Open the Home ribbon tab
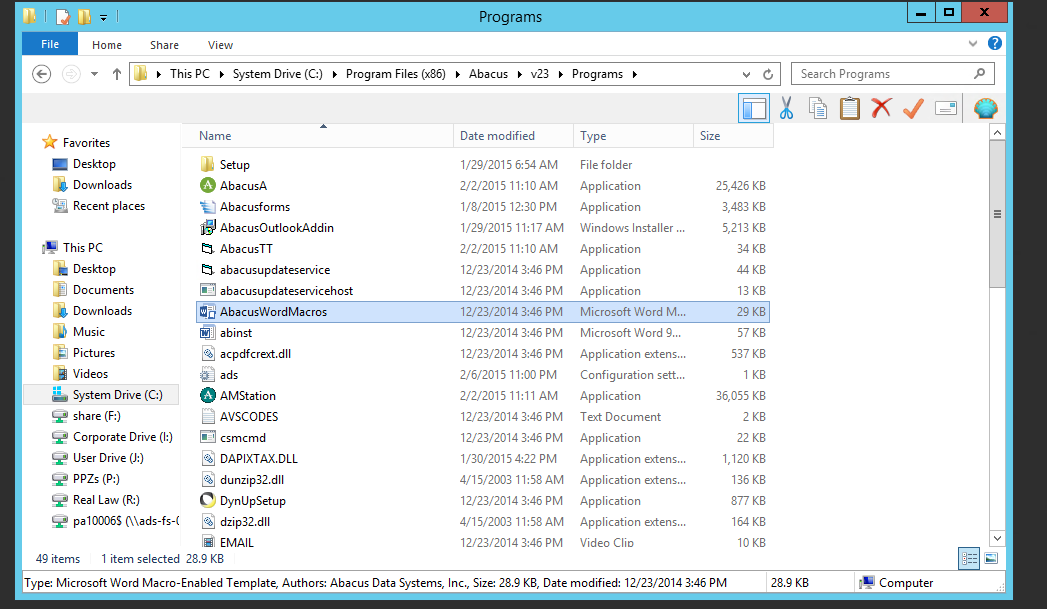Viewport: 1047px width, 609px height. point(107,45)
